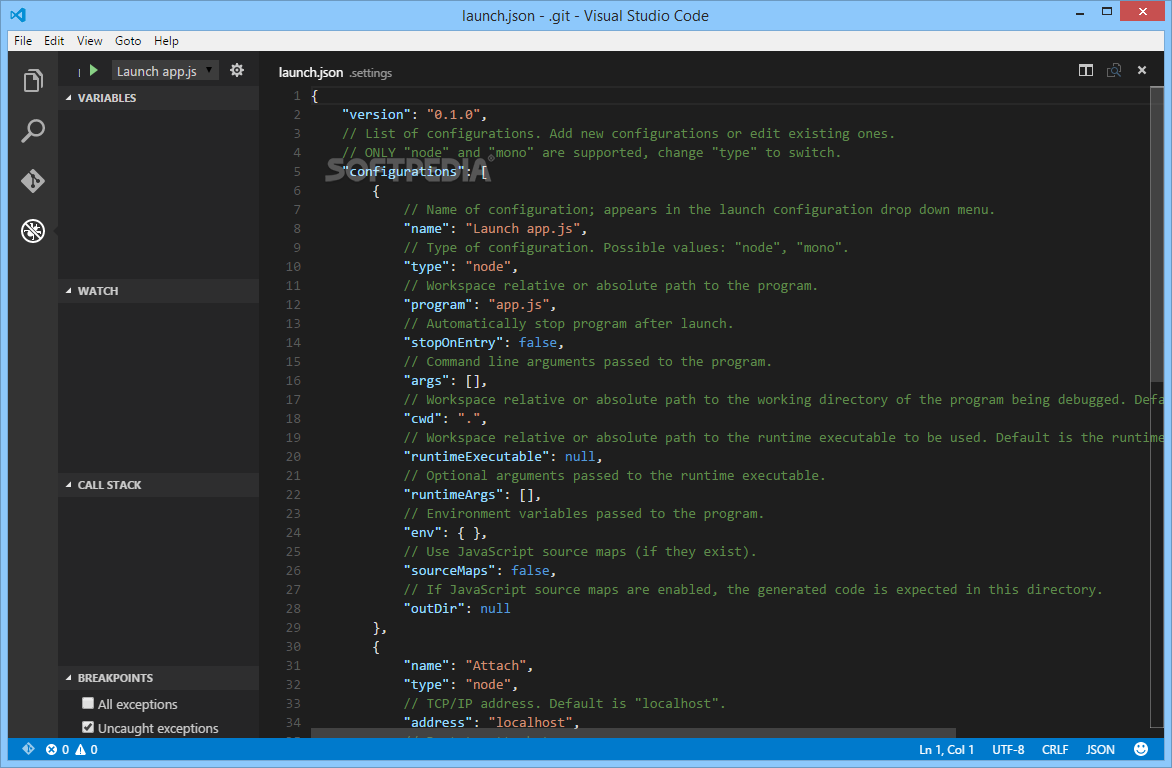Uncheck the Uncaught exceptions breakpoint checkbox
The width and height of the screenshot is (1172, 768).
(x=88, y=727)
